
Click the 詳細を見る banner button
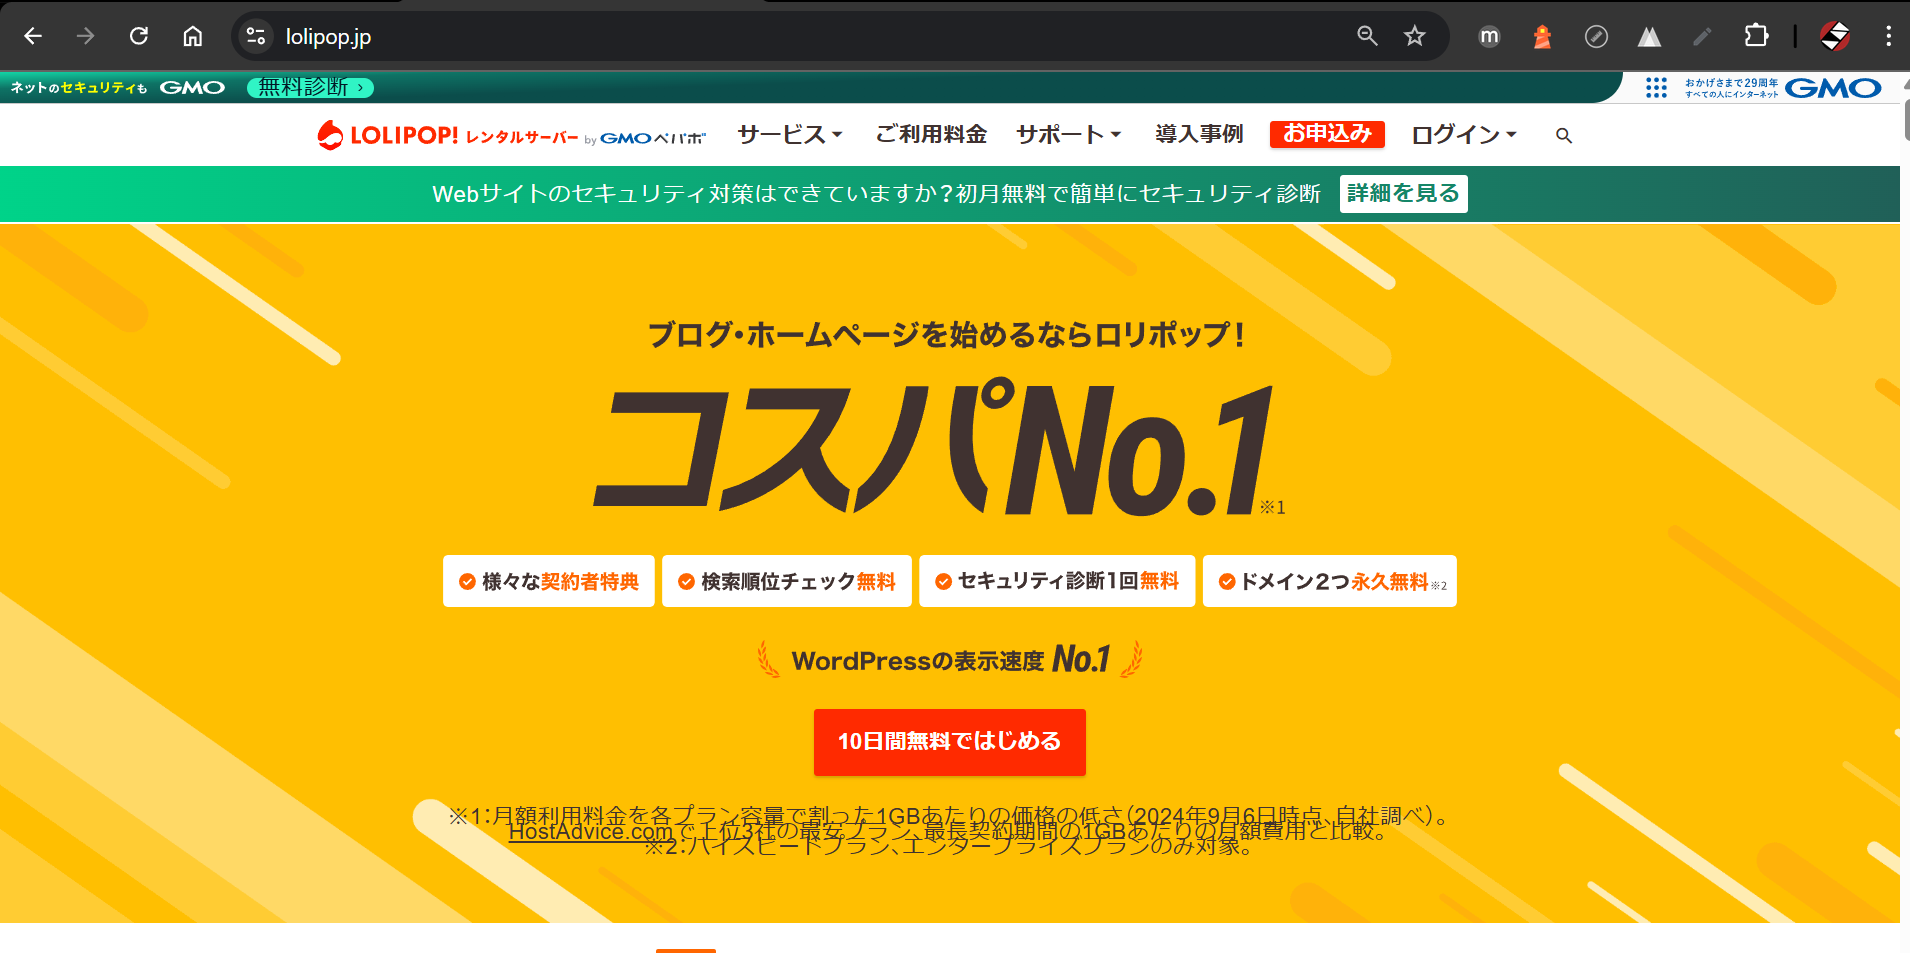1403,194
